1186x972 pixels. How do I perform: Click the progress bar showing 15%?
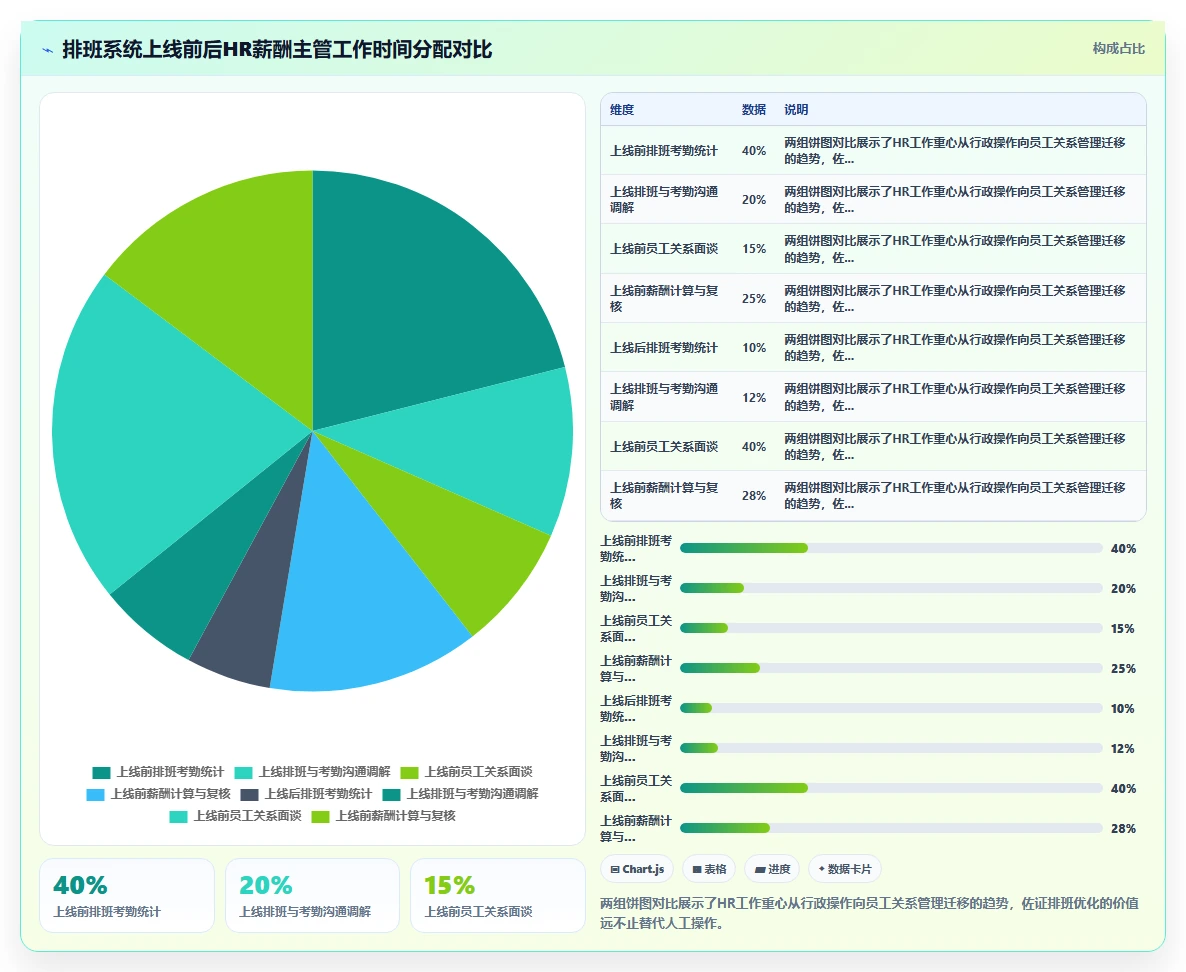coord(891,629)
